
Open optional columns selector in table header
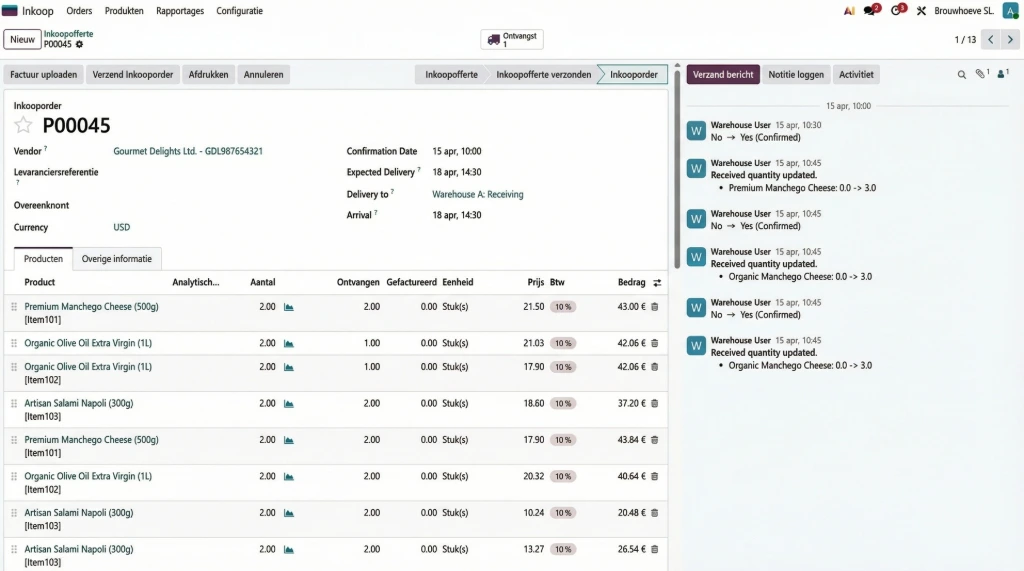coord(657,283)
